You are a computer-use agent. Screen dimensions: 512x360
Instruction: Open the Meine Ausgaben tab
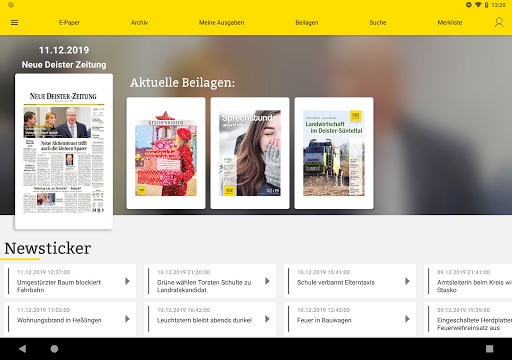click(221, 23)
